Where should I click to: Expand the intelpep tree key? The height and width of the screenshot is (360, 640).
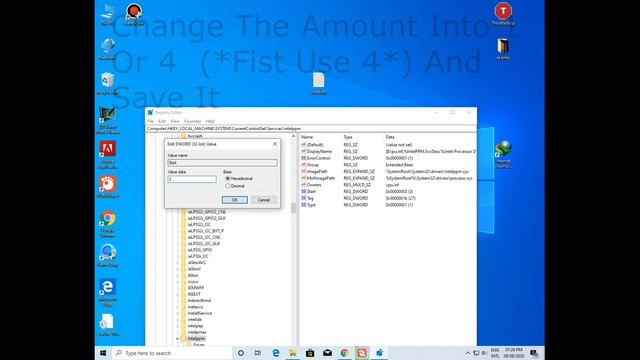(178, 326)
